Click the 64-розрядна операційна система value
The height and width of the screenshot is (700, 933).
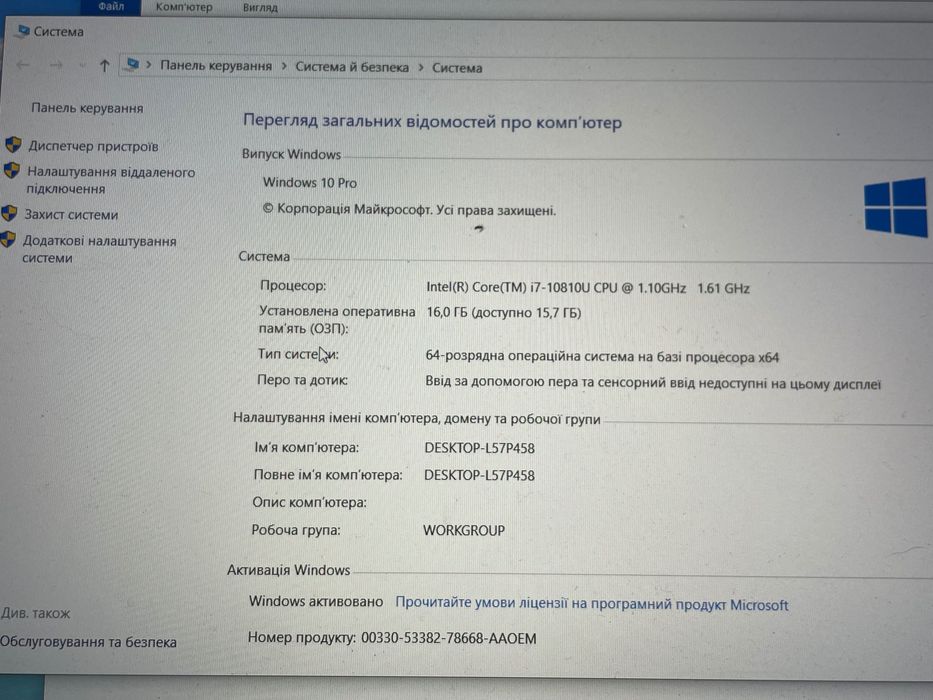[602, 357]
